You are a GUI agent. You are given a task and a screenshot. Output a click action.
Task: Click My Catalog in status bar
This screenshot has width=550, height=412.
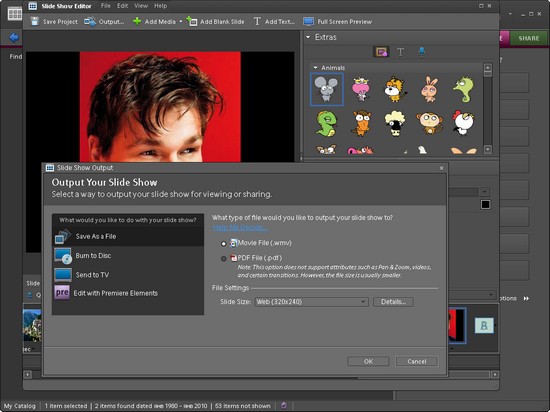click(20, 406)
